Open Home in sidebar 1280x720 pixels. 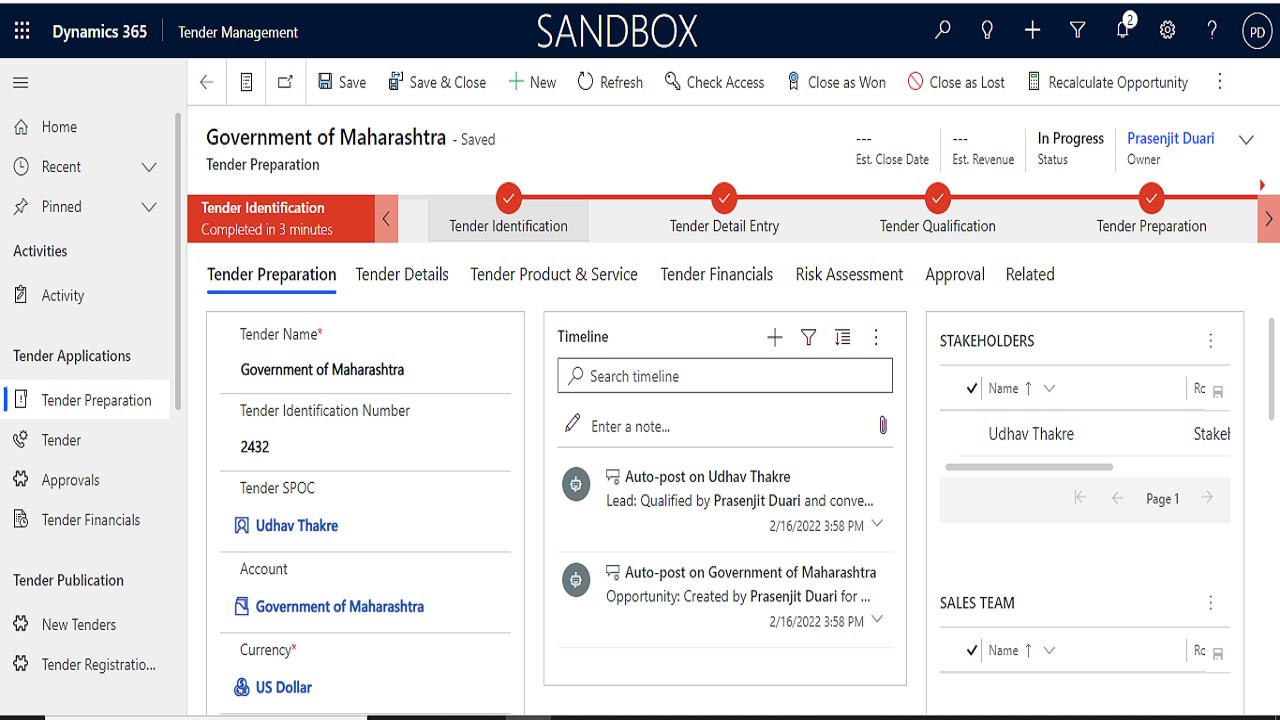[59, 127]
